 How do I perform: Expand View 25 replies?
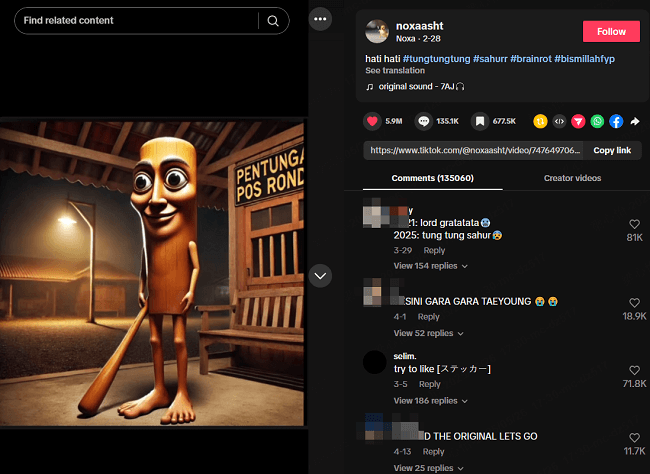(x=428, y=468)
